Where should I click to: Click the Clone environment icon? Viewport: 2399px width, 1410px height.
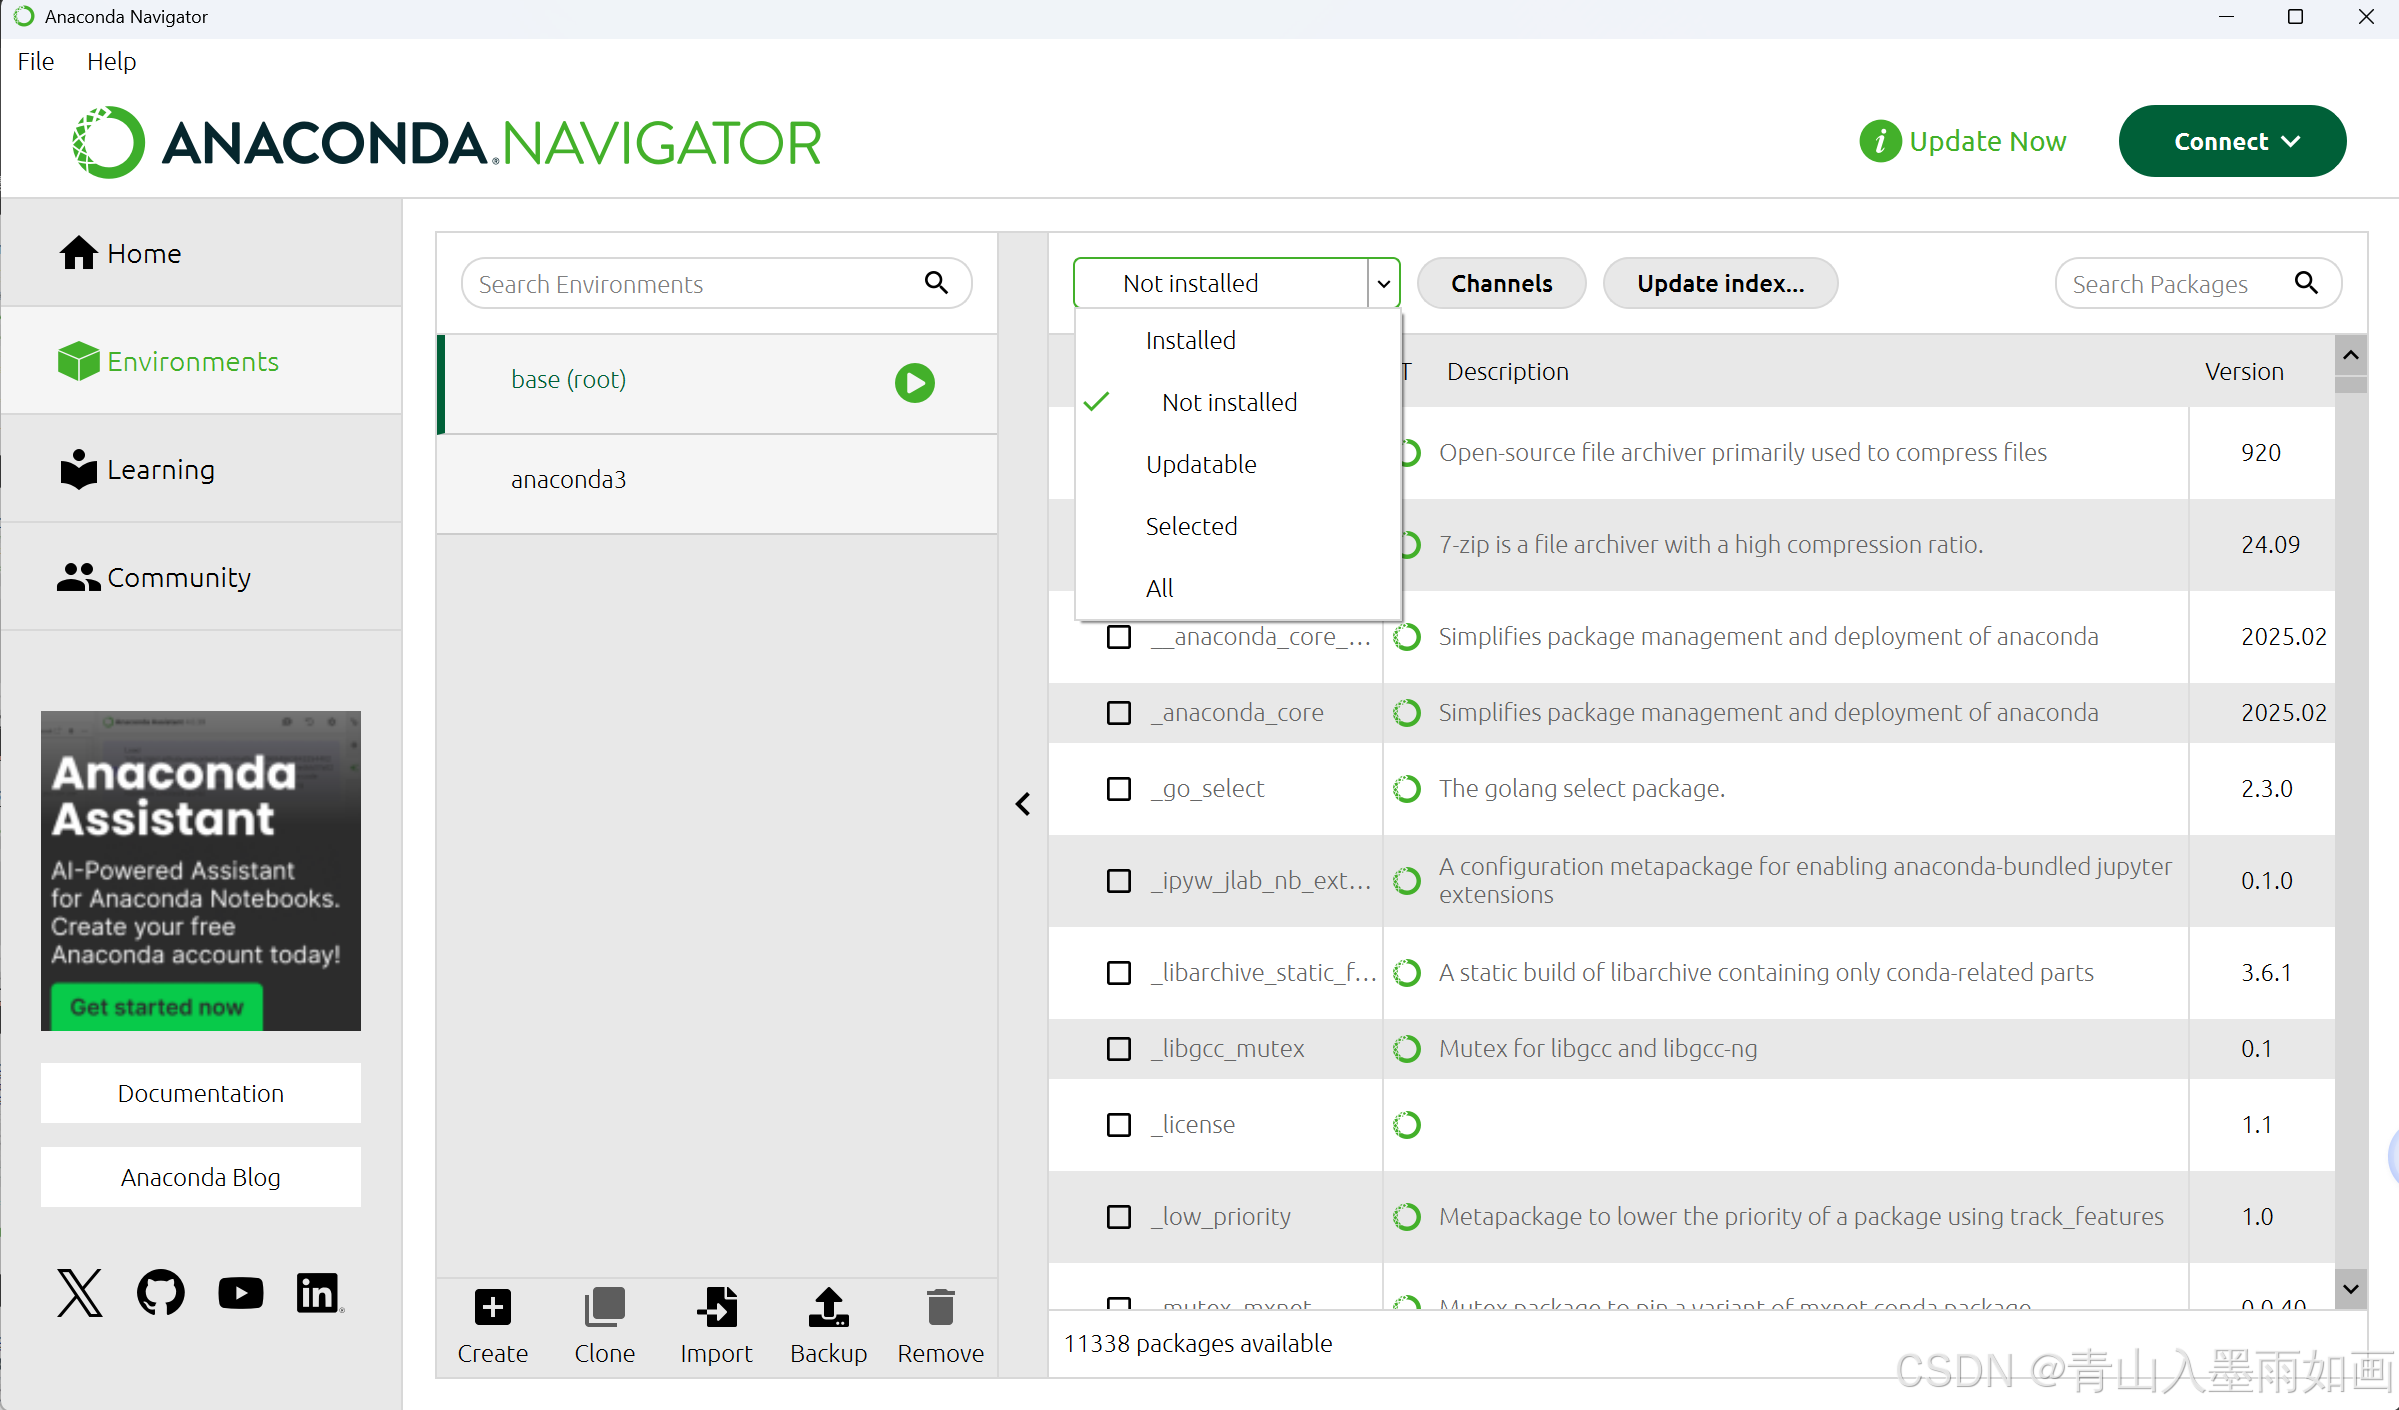(x=604, y=1307)
